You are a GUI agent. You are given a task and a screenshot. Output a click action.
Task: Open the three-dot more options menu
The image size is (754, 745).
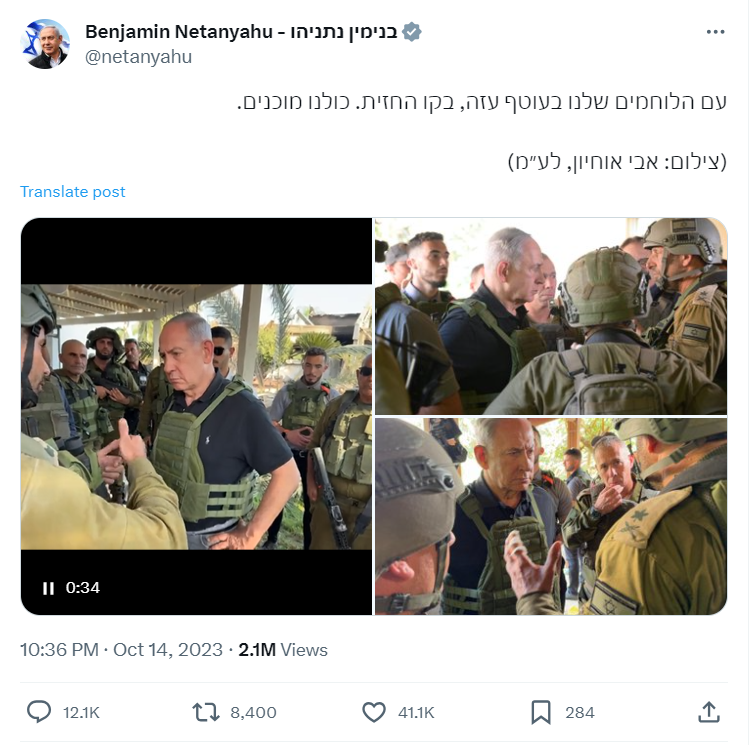pos(715,32)
